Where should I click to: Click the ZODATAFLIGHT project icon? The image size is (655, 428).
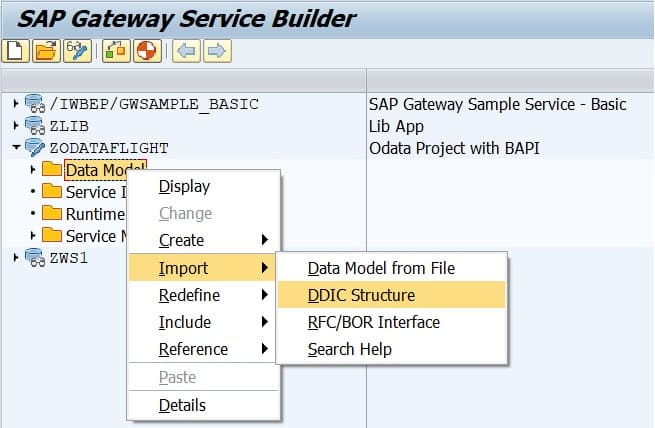tap(35, 148)
